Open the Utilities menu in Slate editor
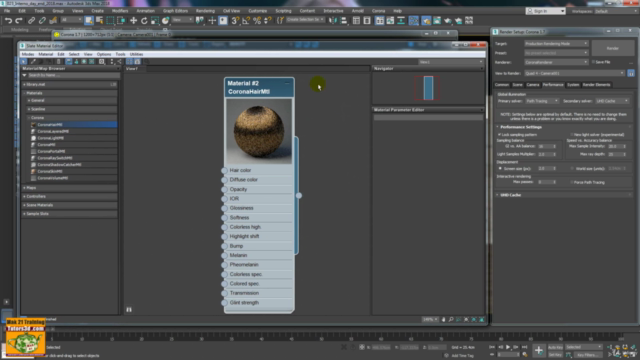 tap(136, 54)
